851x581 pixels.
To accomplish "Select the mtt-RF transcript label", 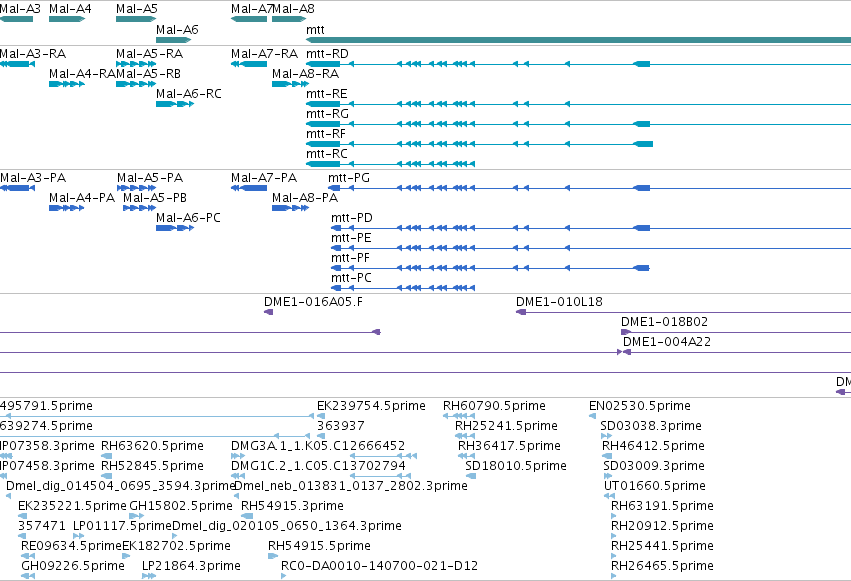I will coord(326,134).
